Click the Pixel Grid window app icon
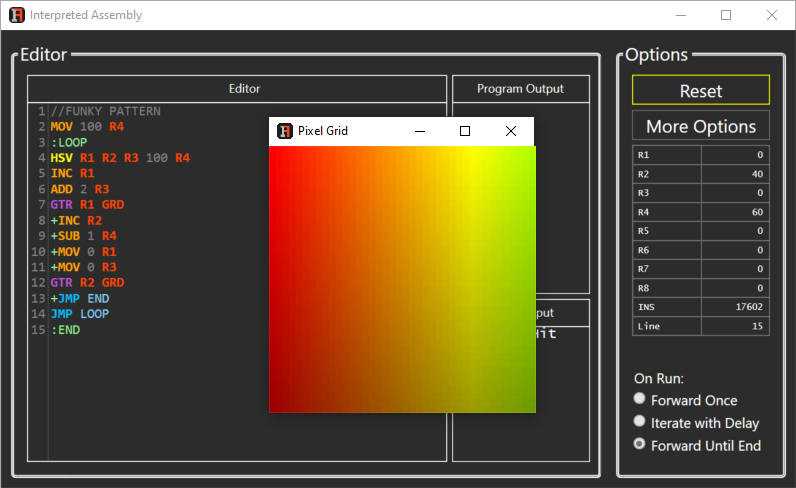Image resolution: width=796 pixels, height=488 pixels. click(285, 131)
